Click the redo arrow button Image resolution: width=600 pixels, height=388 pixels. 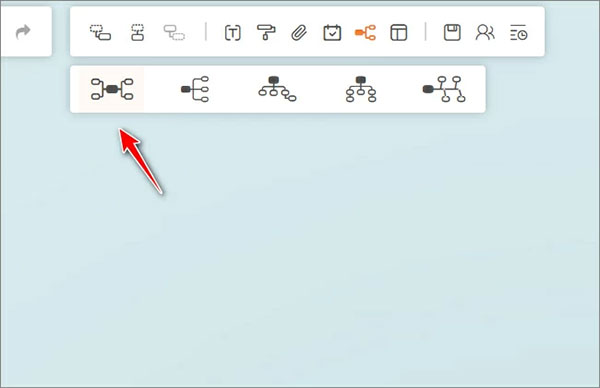(23, 32)
